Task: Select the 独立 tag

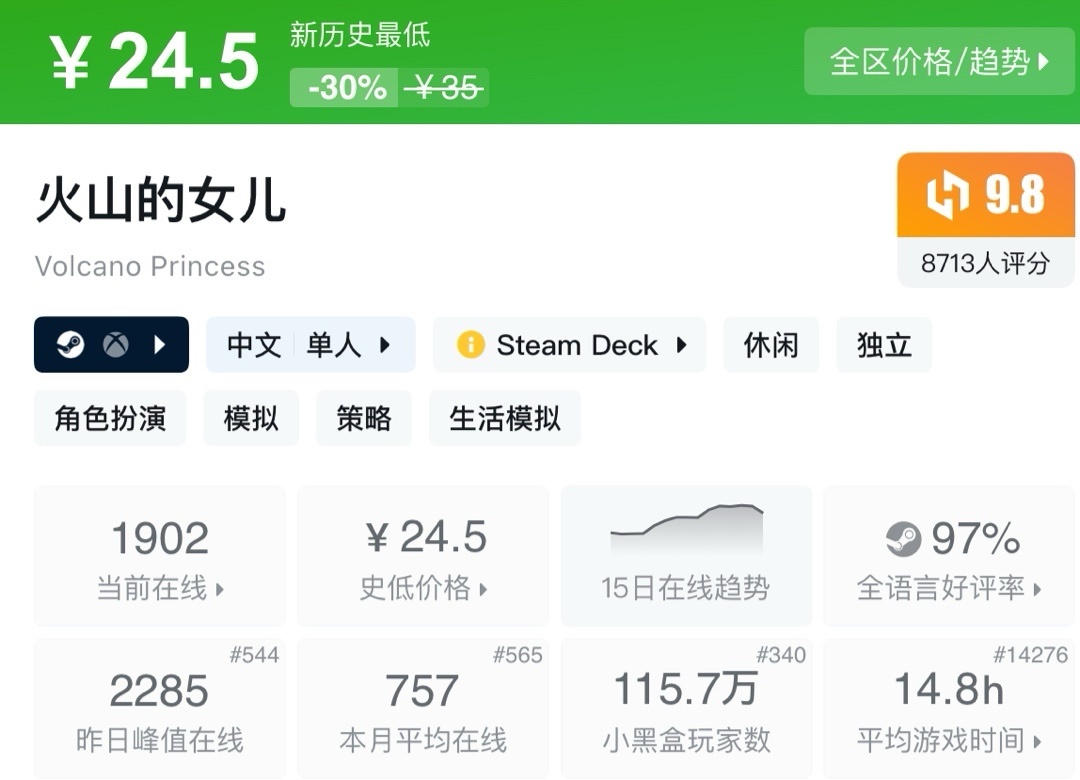Action: (x=884, y=345)
